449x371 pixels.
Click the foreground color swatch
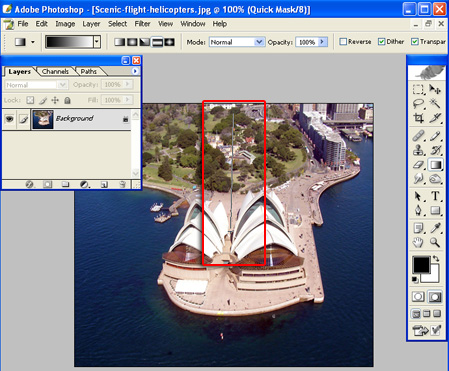421,265
